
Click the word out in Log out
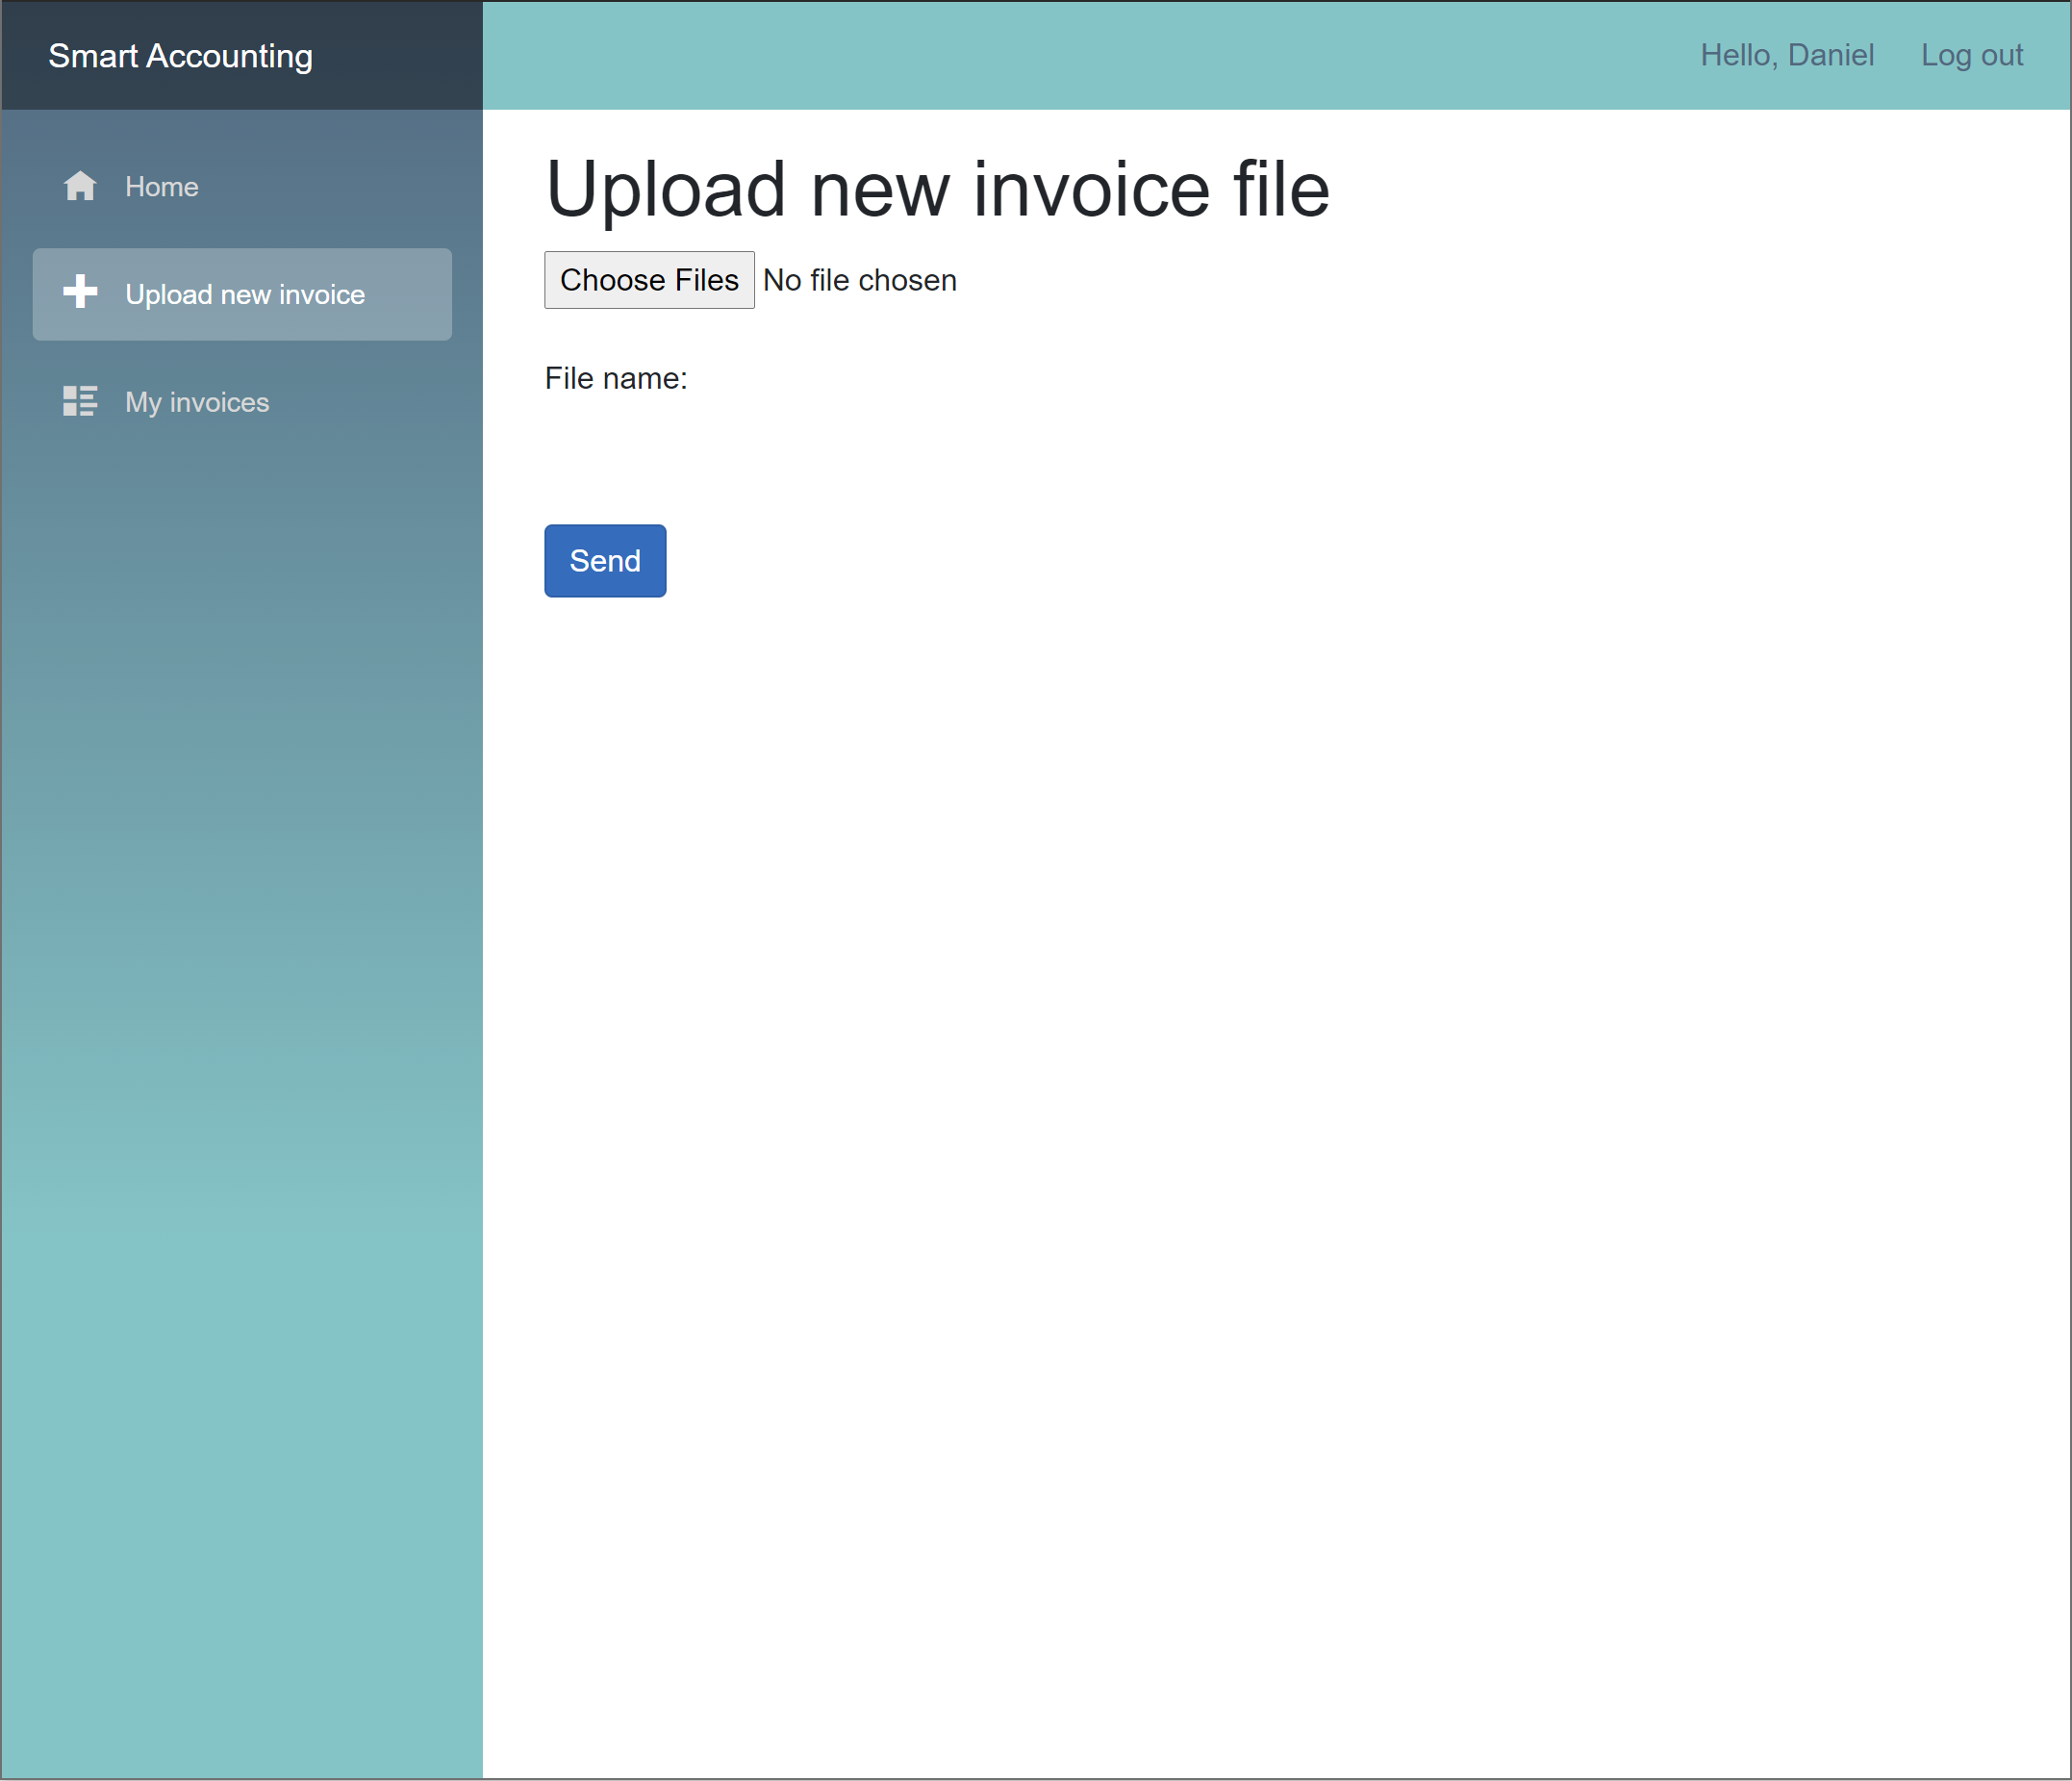2001,55
